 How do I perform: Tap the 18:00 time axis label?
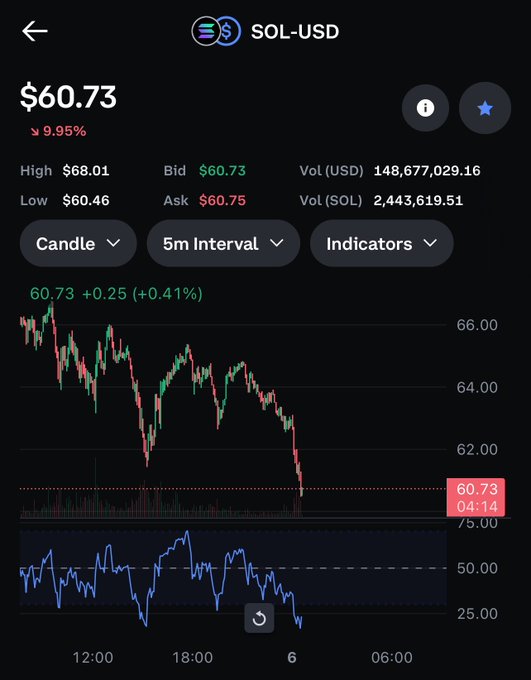(x=193, y=657)
